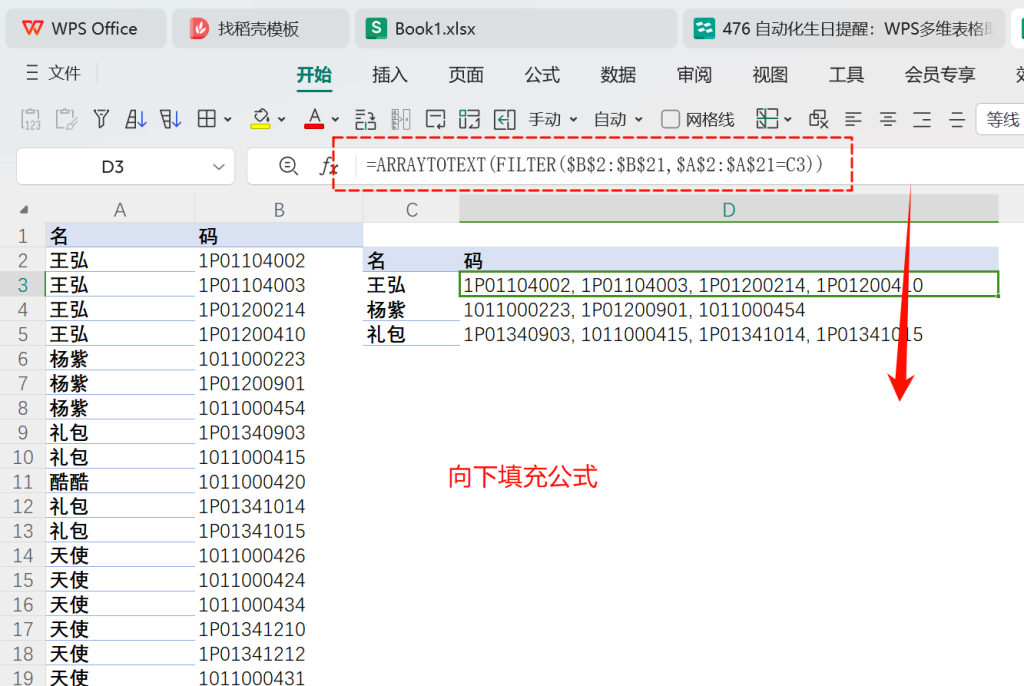1024x686 pixels.
Task: Click the wrap text icon
Action: coord(435,120)
